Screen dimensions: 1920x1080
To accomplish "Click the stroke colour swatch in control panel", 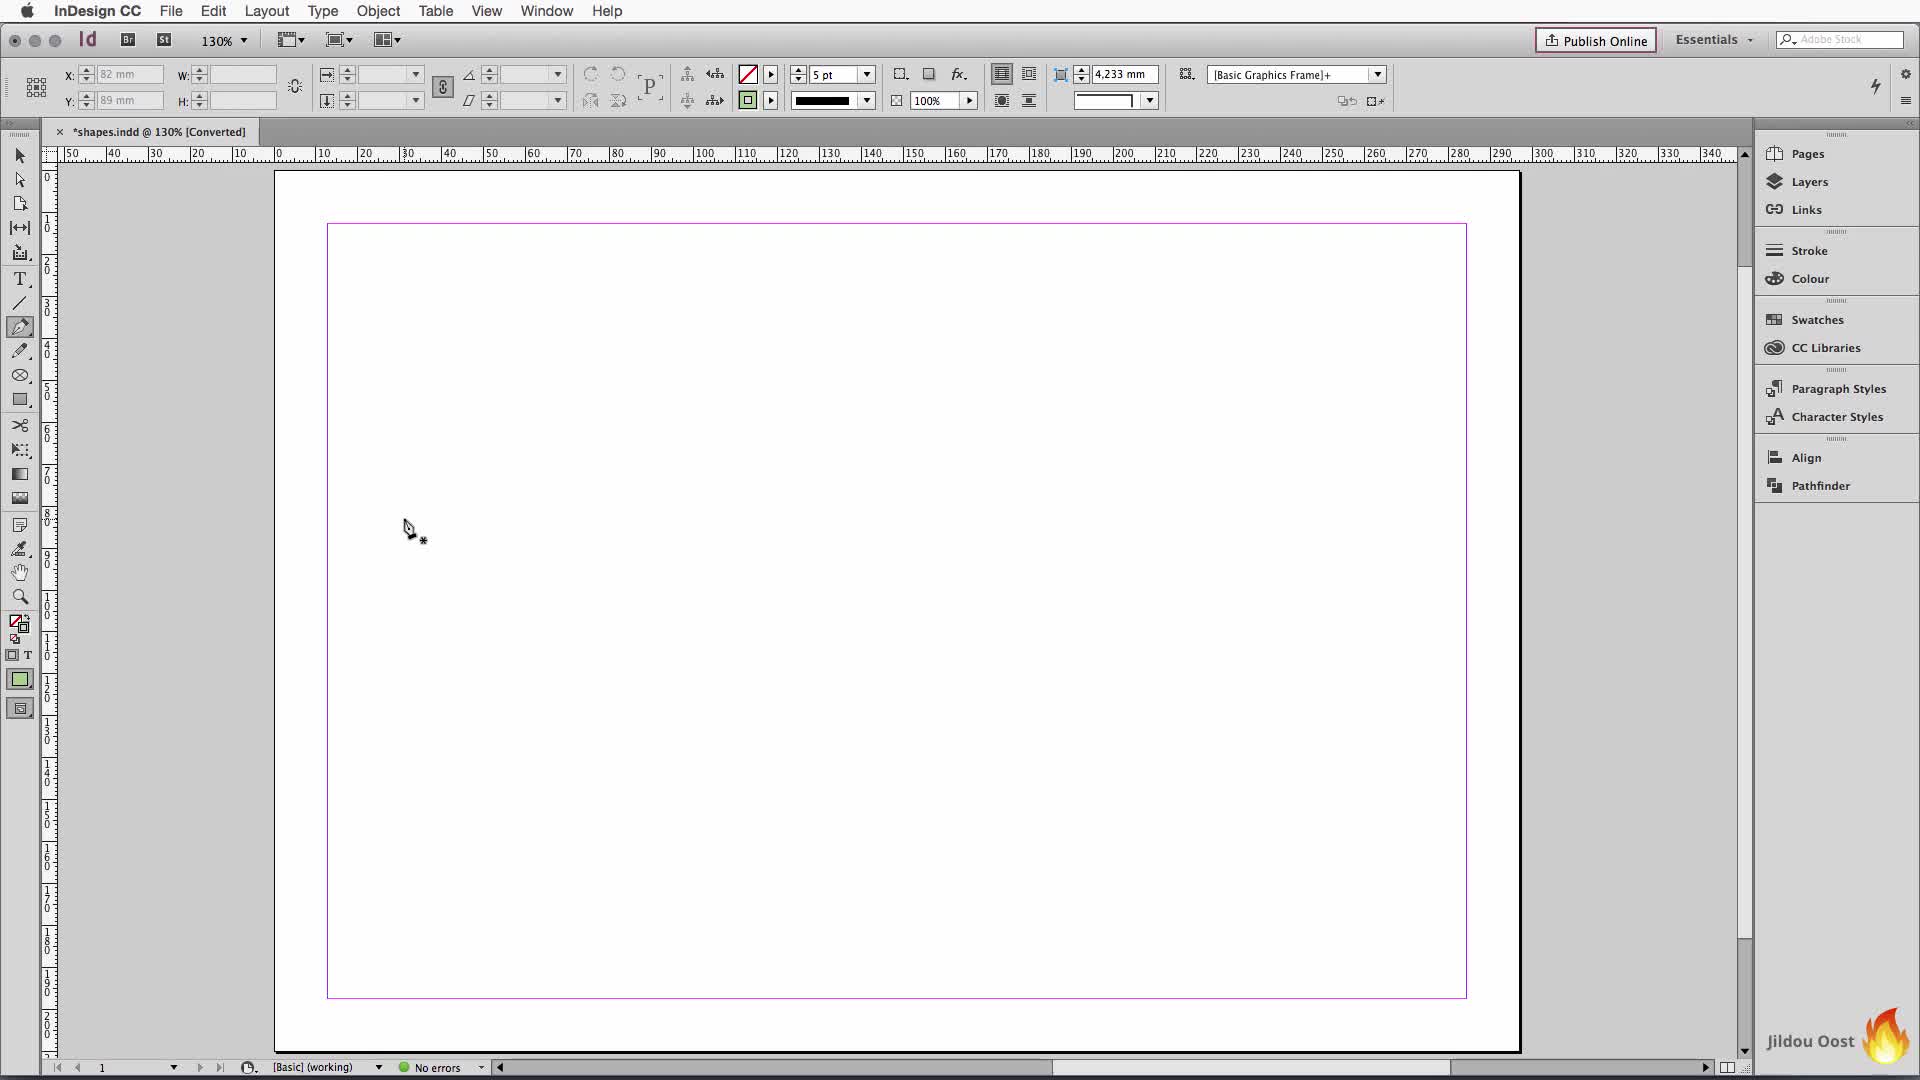I will 747,101.
